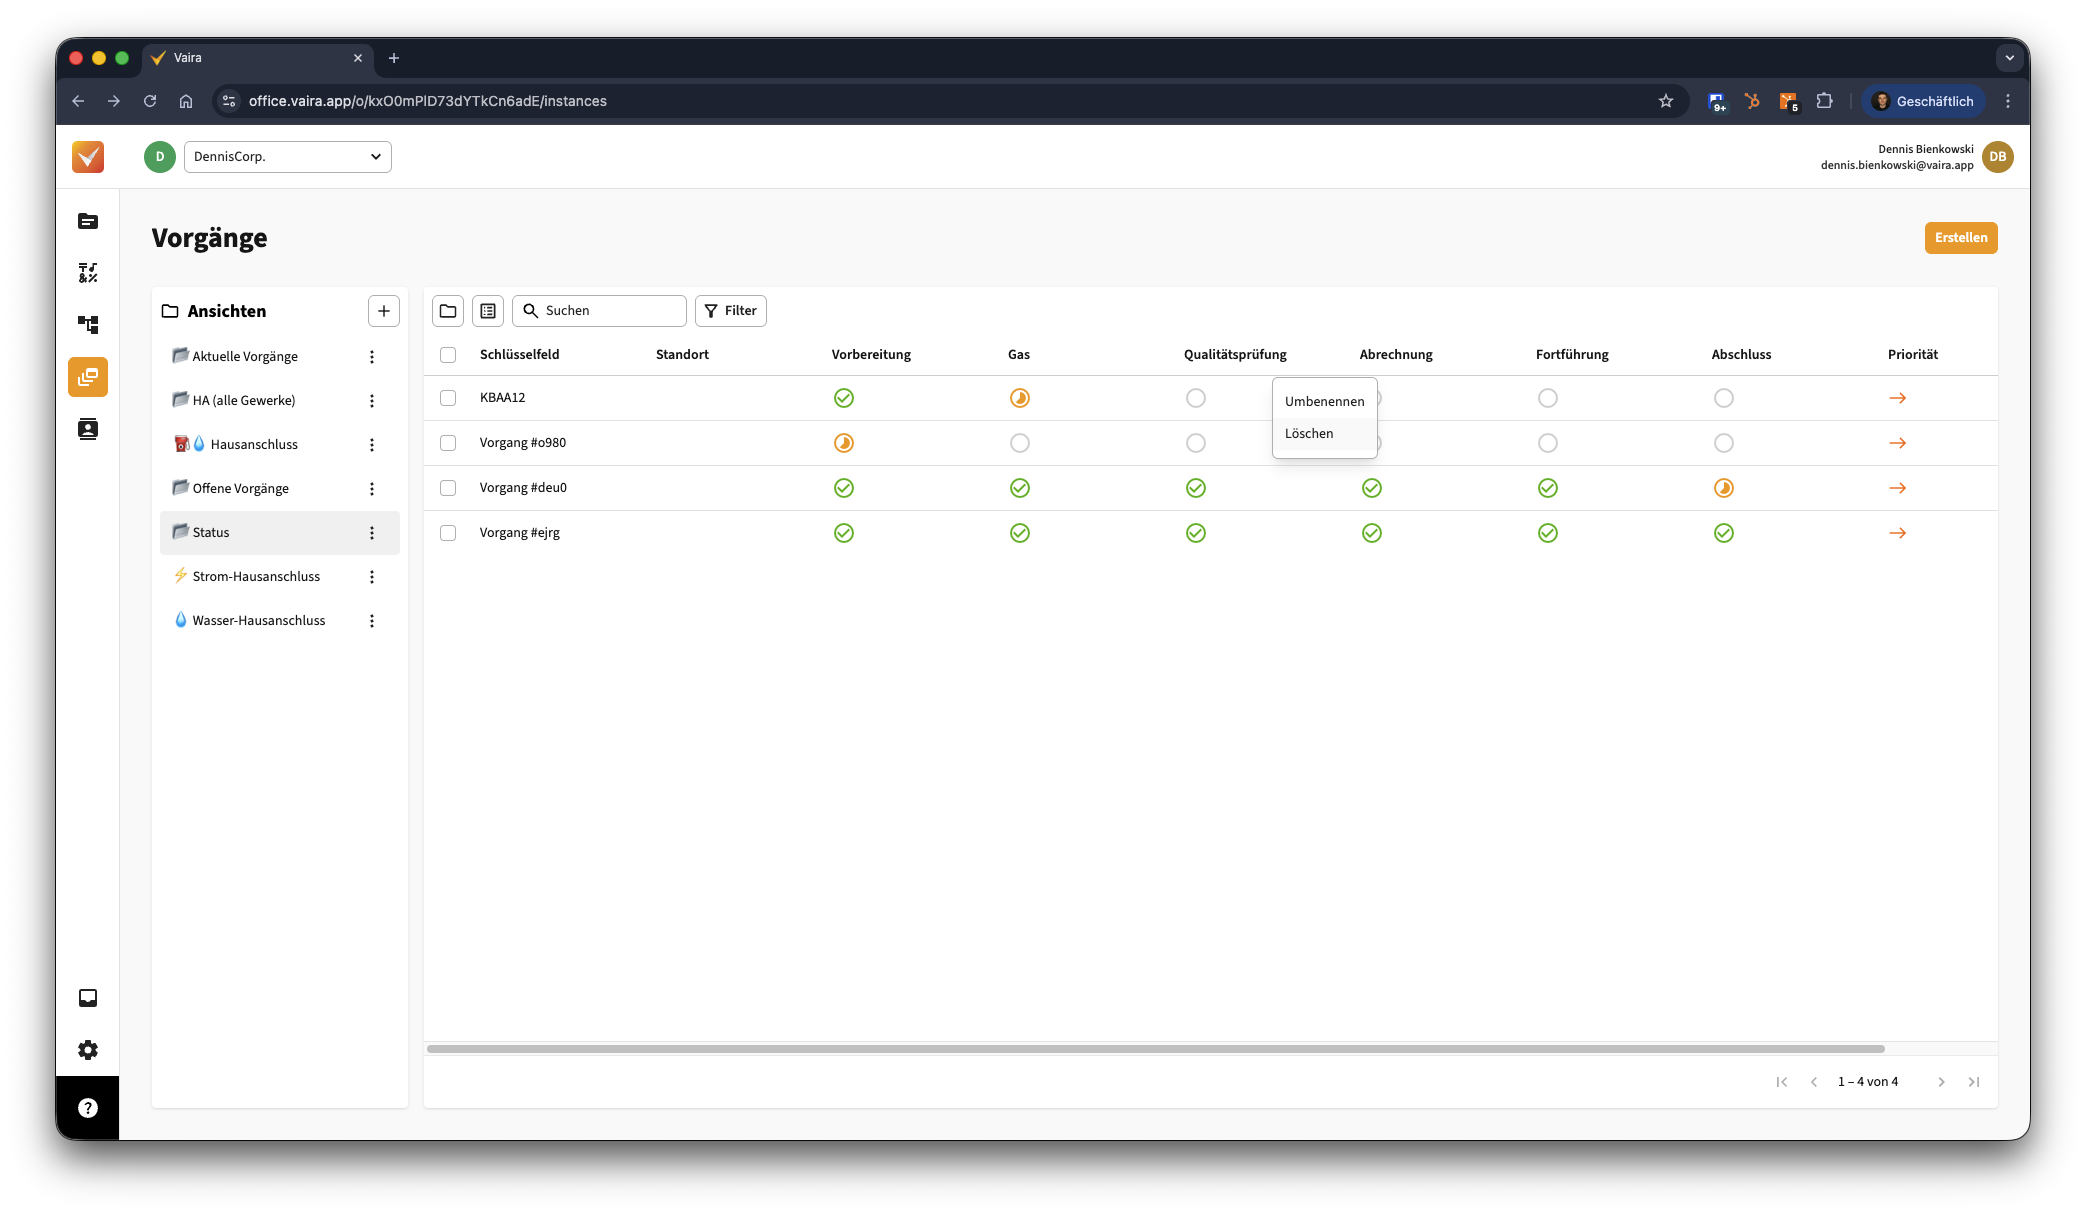
Task: Open the inbox icon in left sidebar
Action: (x=88, y=998)
